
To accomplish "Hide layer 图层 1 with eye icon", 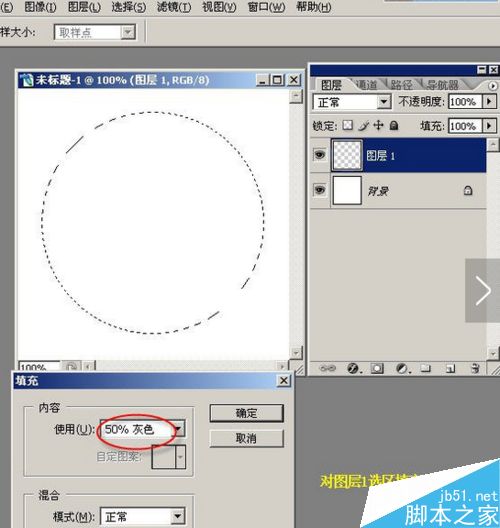I will point(320,155).
